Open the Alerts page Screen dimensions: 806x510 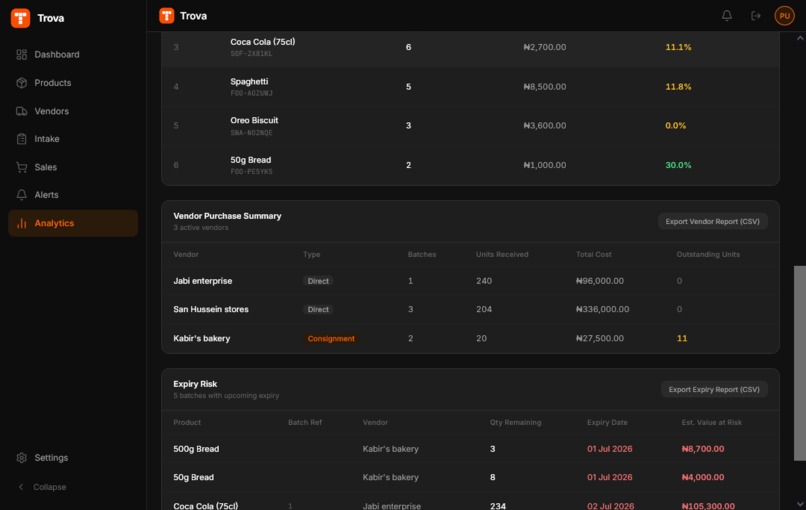73,195
